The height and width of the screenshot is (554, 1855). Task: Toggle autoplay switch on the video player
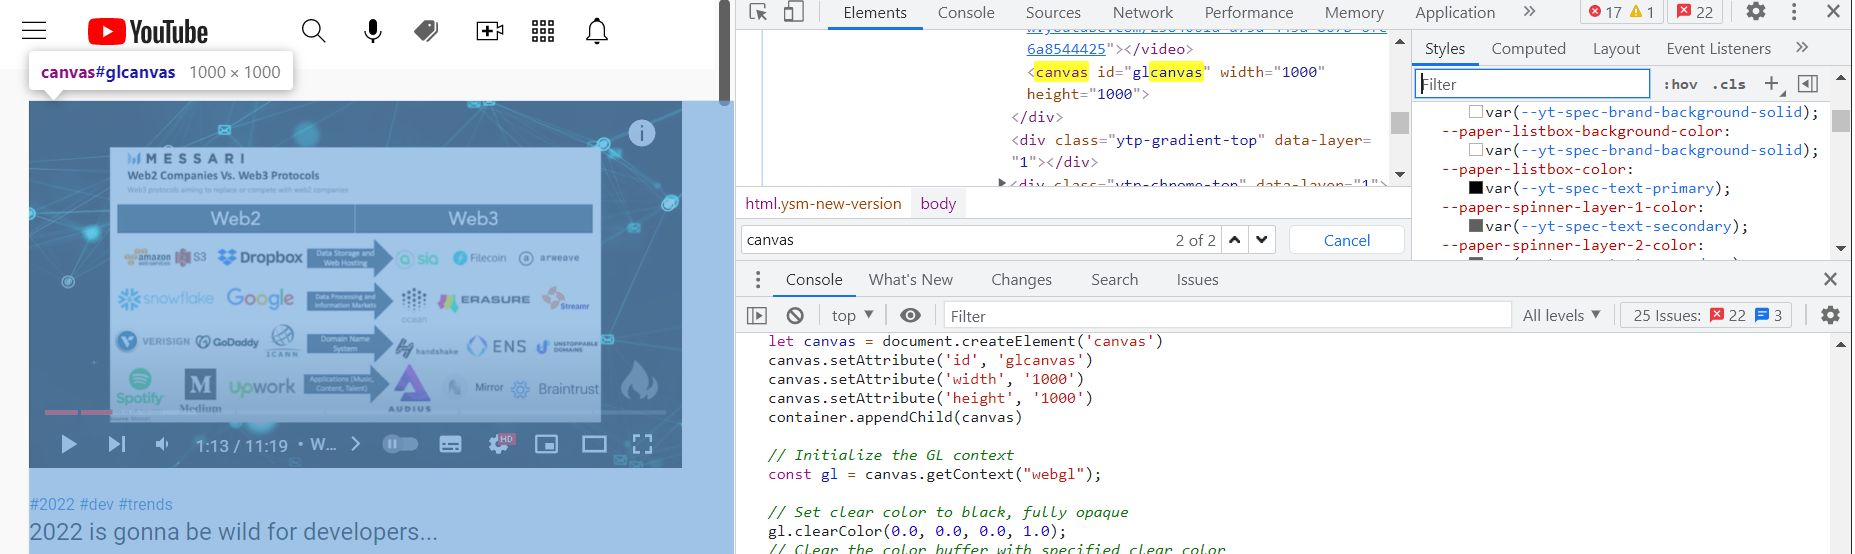tap(400, 444)
